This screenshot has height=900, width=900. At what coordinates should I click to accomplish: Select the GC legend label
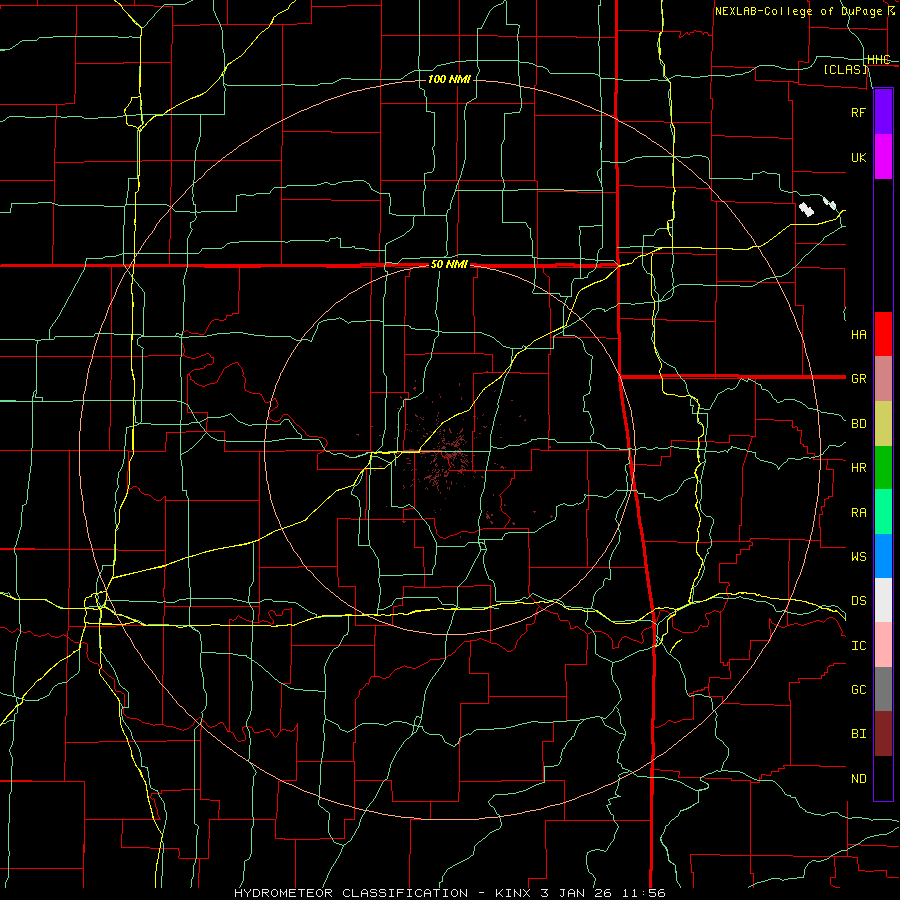click(858, 690)
